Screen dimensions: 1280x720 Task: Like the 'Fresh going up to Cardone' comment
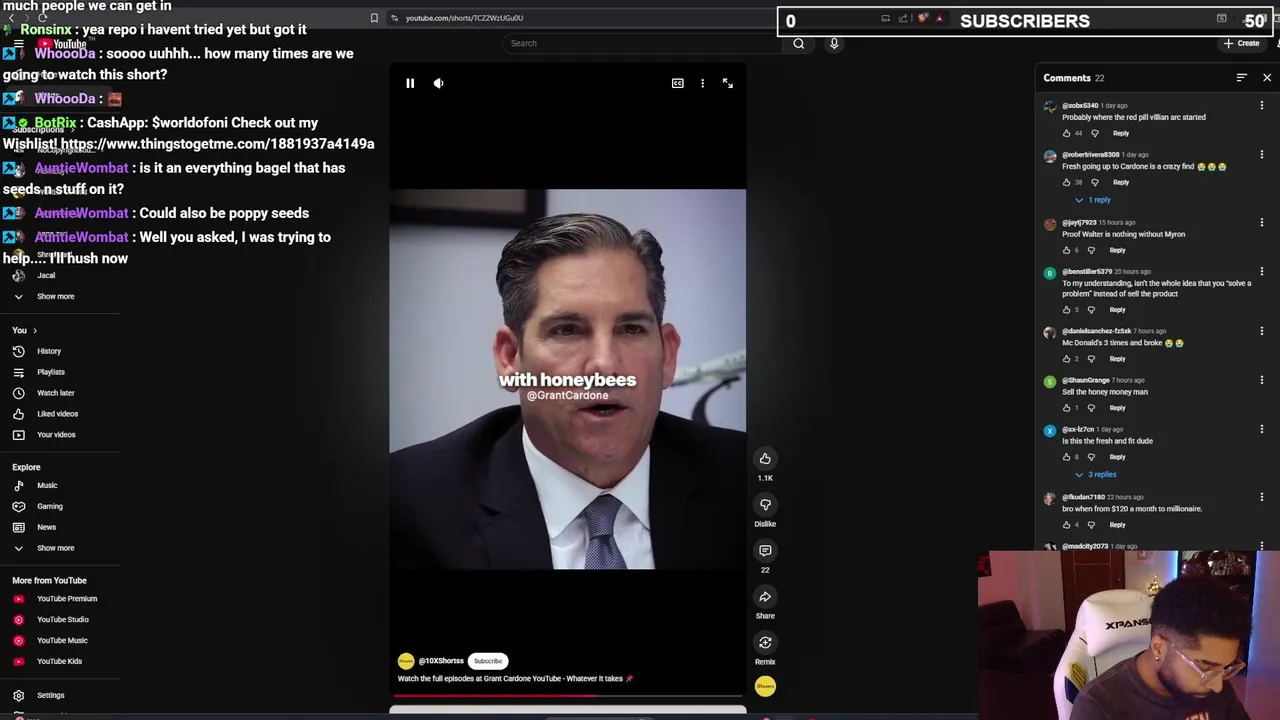1066,182
